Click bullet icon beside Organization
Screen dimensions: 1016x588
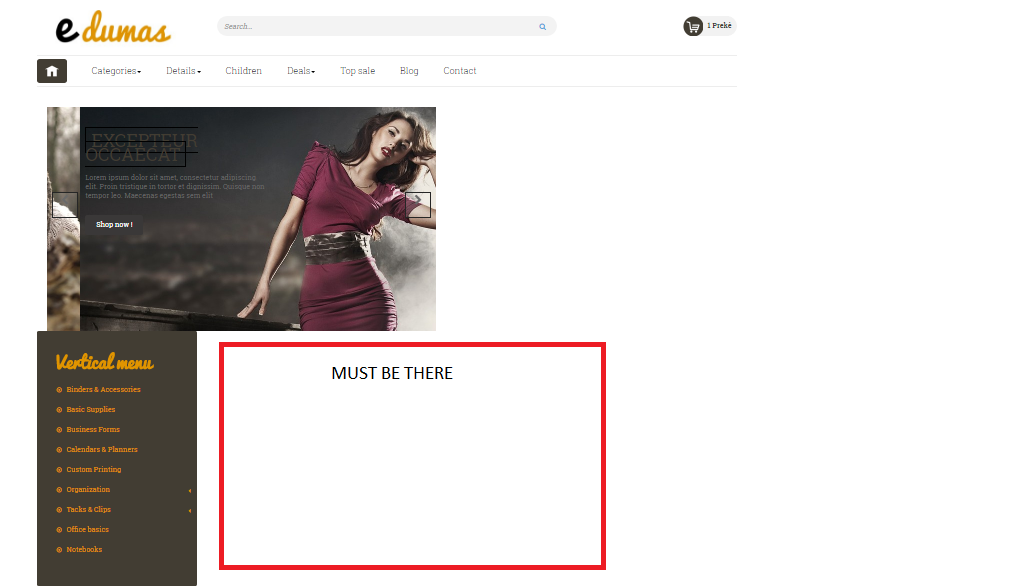pyautogui.click(x=59, y=490)
